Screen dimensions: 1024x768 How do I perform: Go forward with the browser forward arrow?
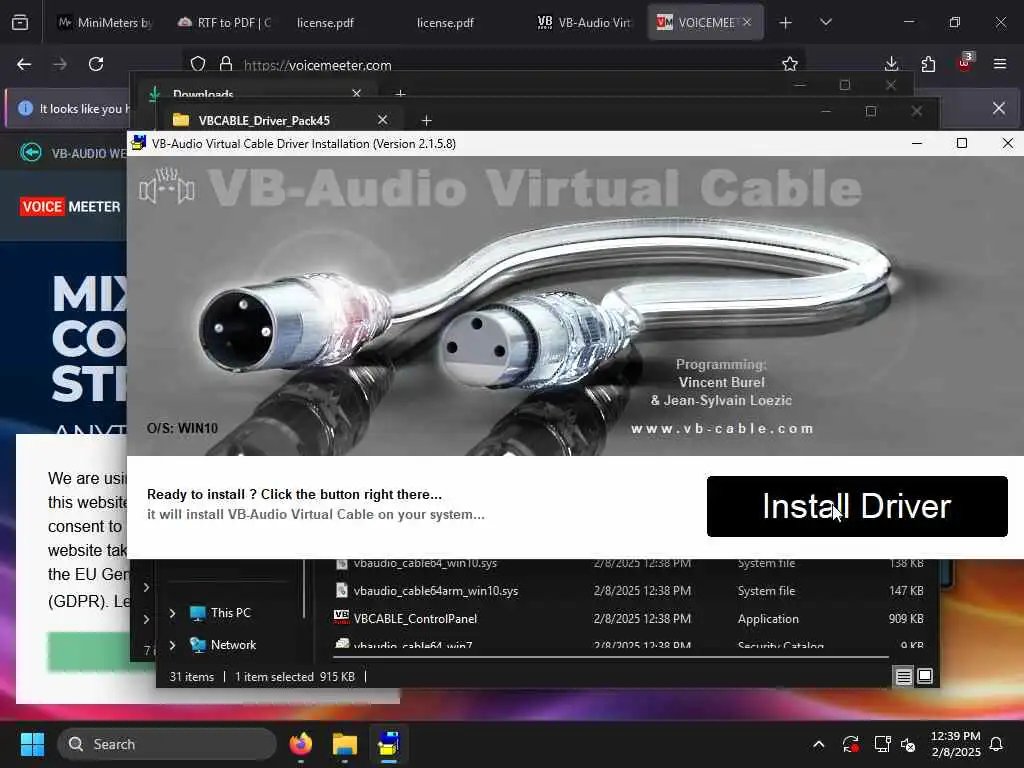click(60, 64)
